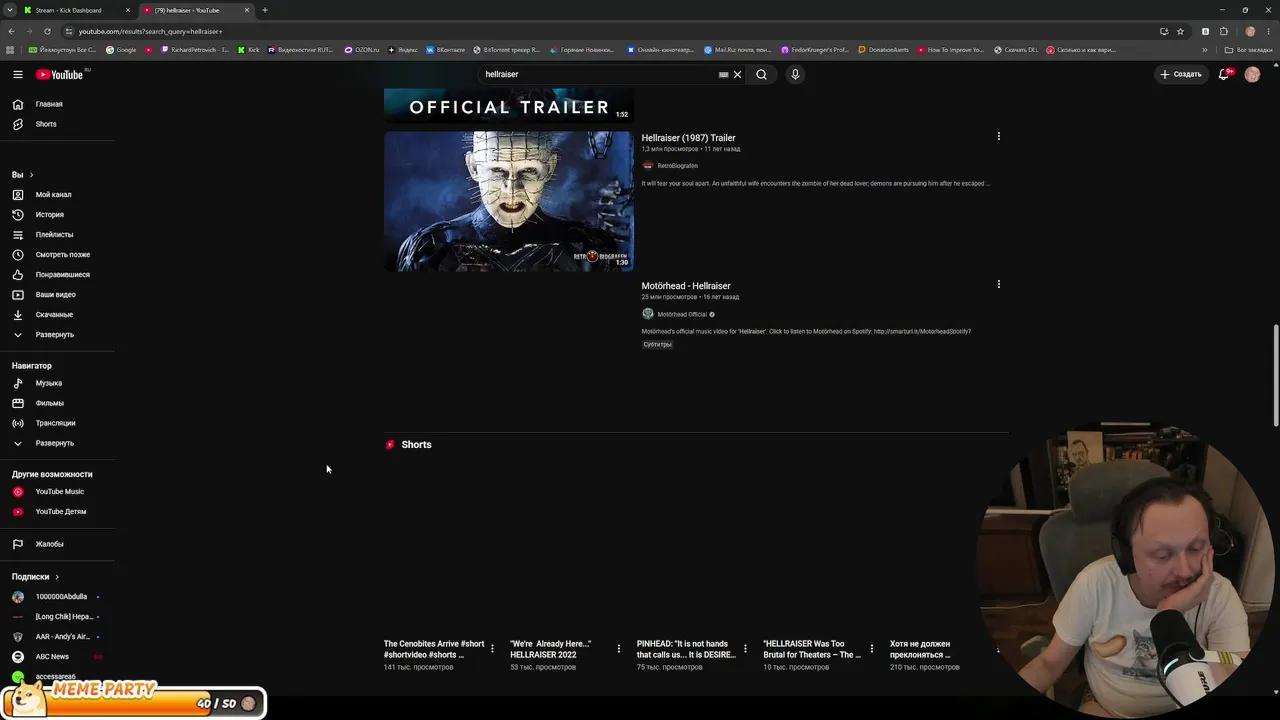
Task: Open YouTube Music link
Action: pos(59,492)
